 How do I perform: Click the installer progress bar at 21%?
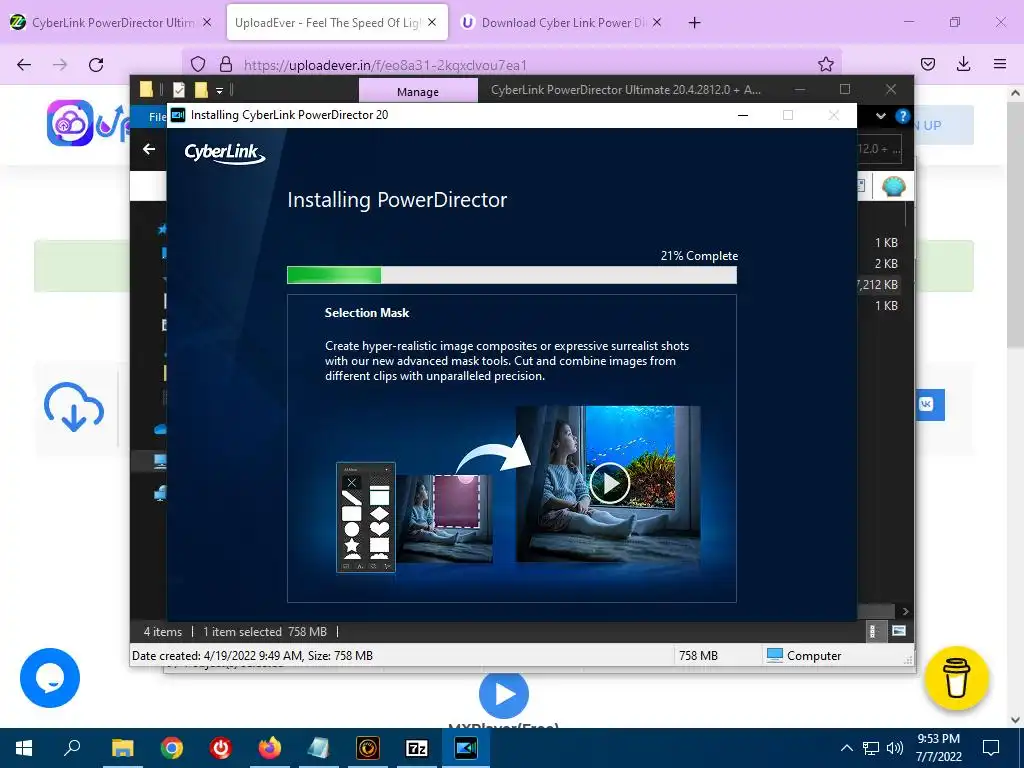click(x=511, y=276)
